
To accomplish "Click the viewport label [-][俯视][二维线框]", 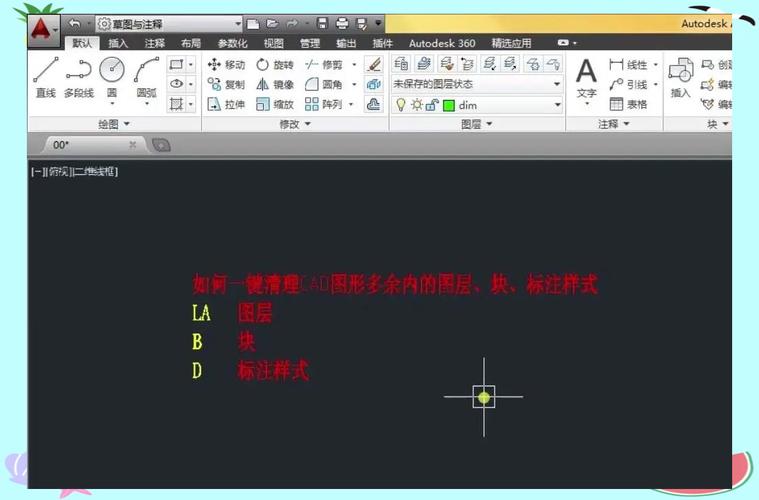I will (75, 171).
